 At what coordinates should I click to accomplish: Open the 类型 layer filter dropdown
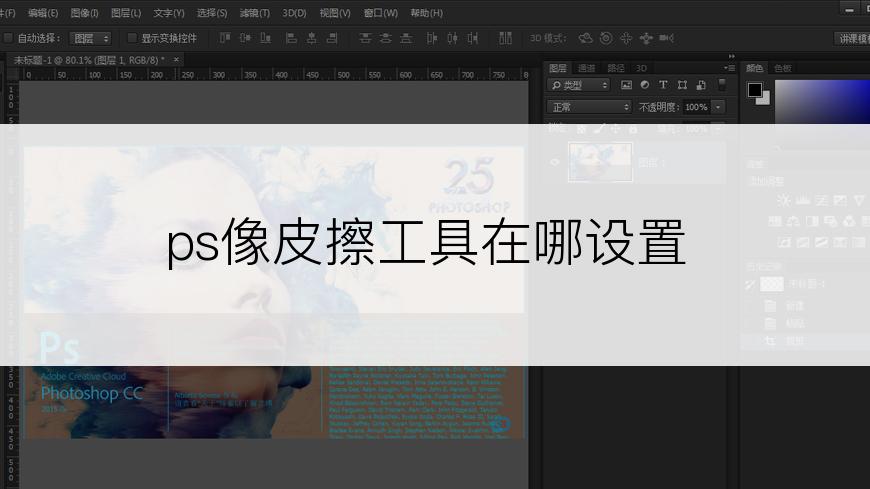click(x=579, y=86)
